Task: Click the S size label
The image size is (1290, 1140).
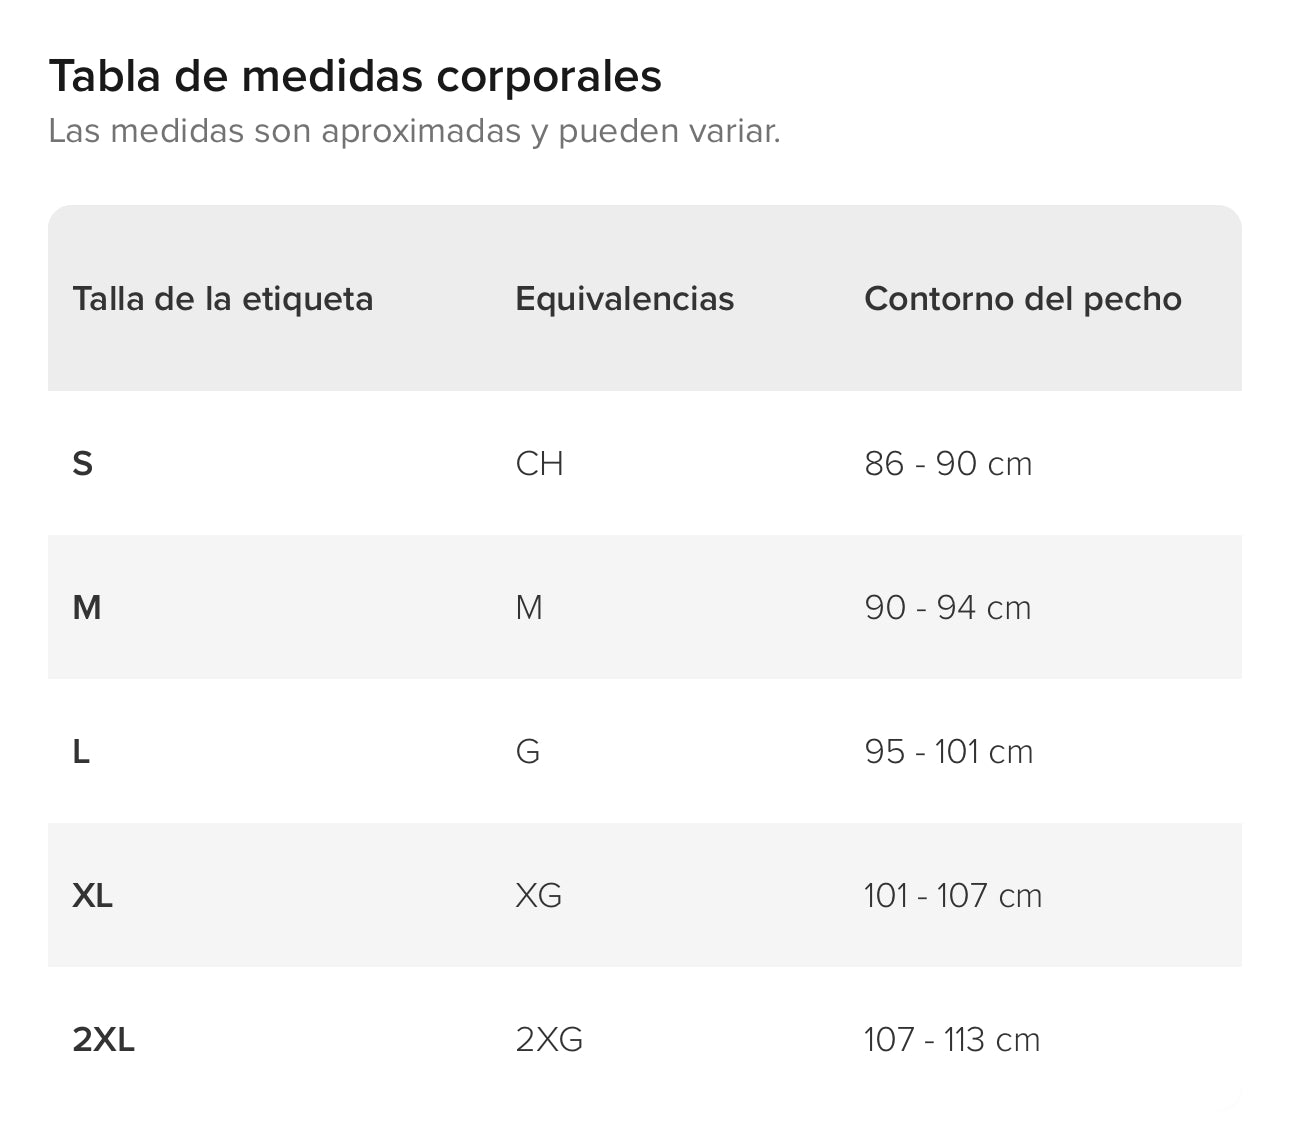Action: click(x=83, y=464)
